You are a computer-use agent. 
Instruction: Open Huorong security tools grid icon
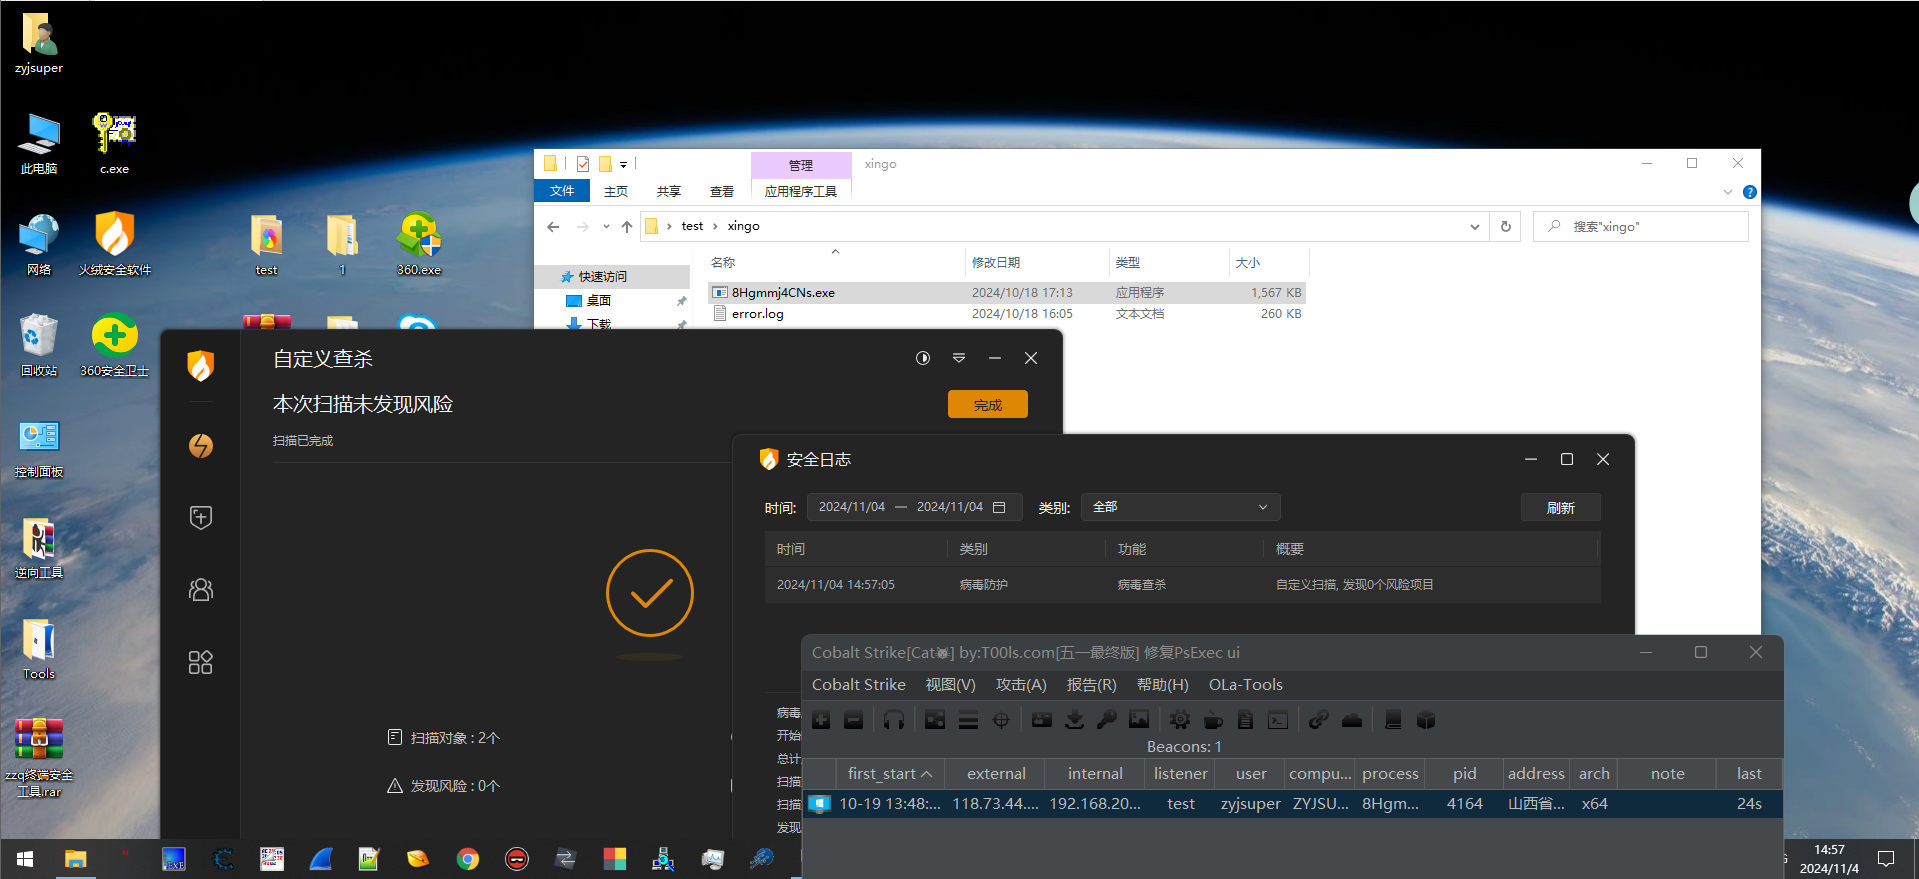tap(201, 662)
